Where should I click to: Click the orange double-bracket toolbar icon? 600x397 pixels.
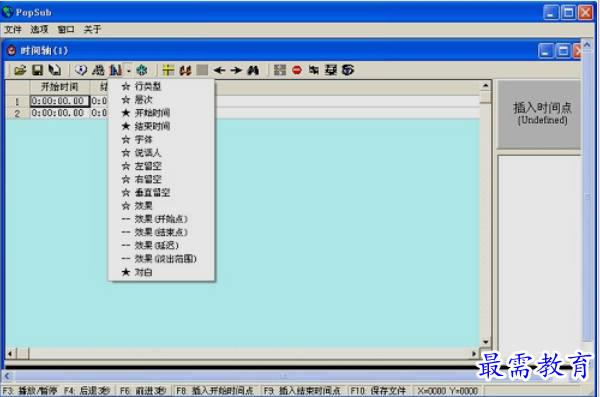pyautogui.click(x=186, y=70)
